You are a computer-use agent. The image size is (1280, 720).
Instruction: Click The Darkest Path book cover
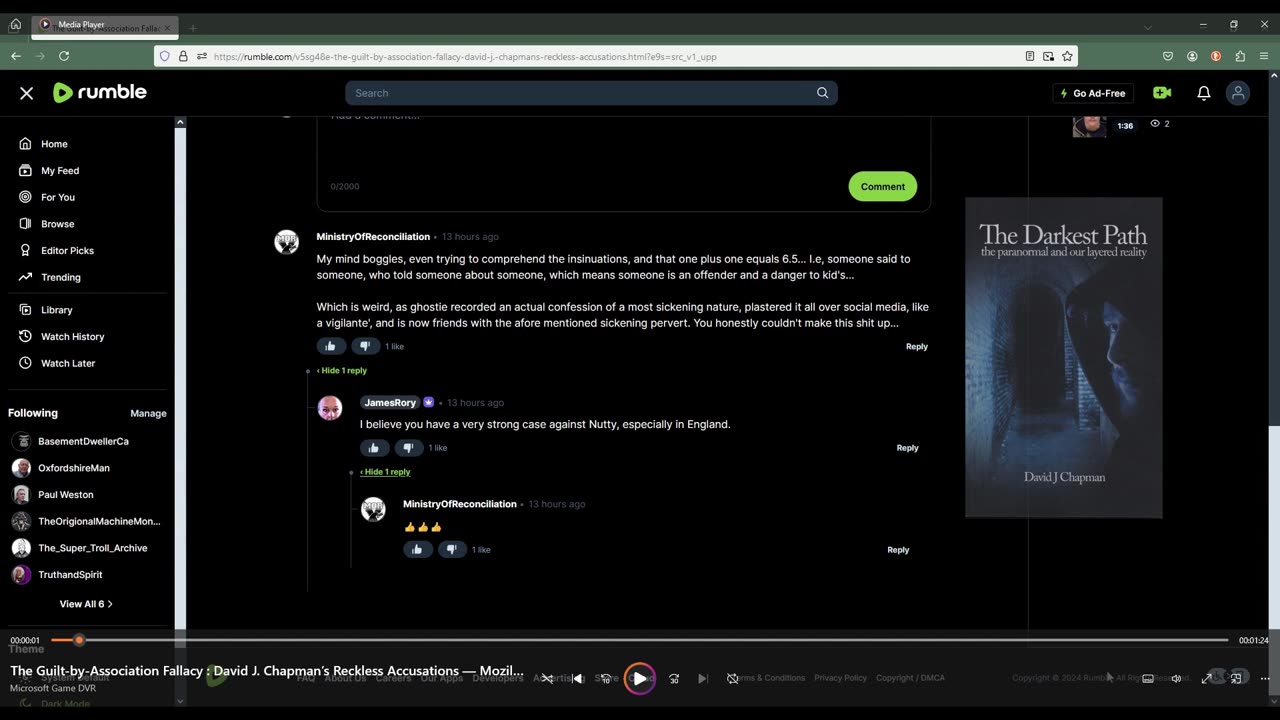1063,357
